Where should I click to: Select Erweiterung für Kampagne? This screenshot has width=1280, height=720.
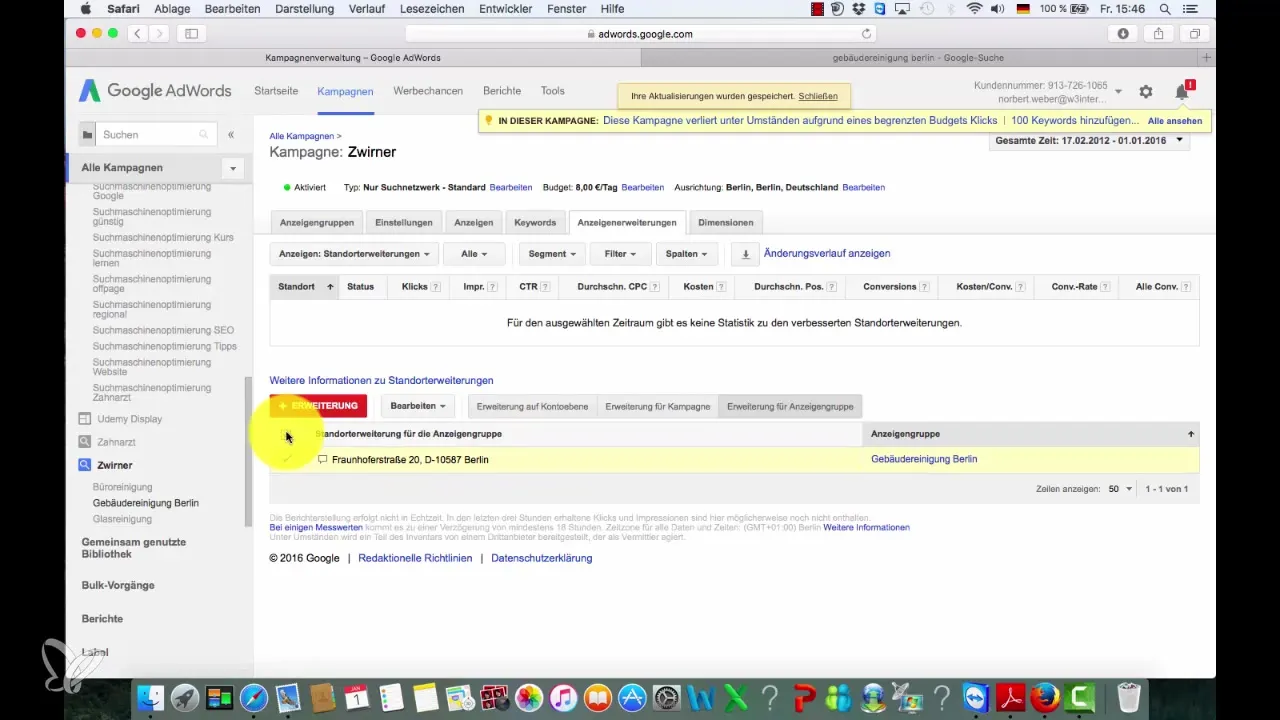coord(658,406)
